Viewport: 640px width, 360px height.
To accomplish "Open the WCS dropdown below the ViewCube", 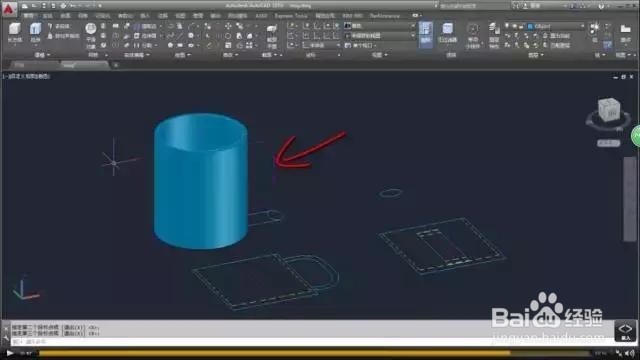I will [608, 143].
